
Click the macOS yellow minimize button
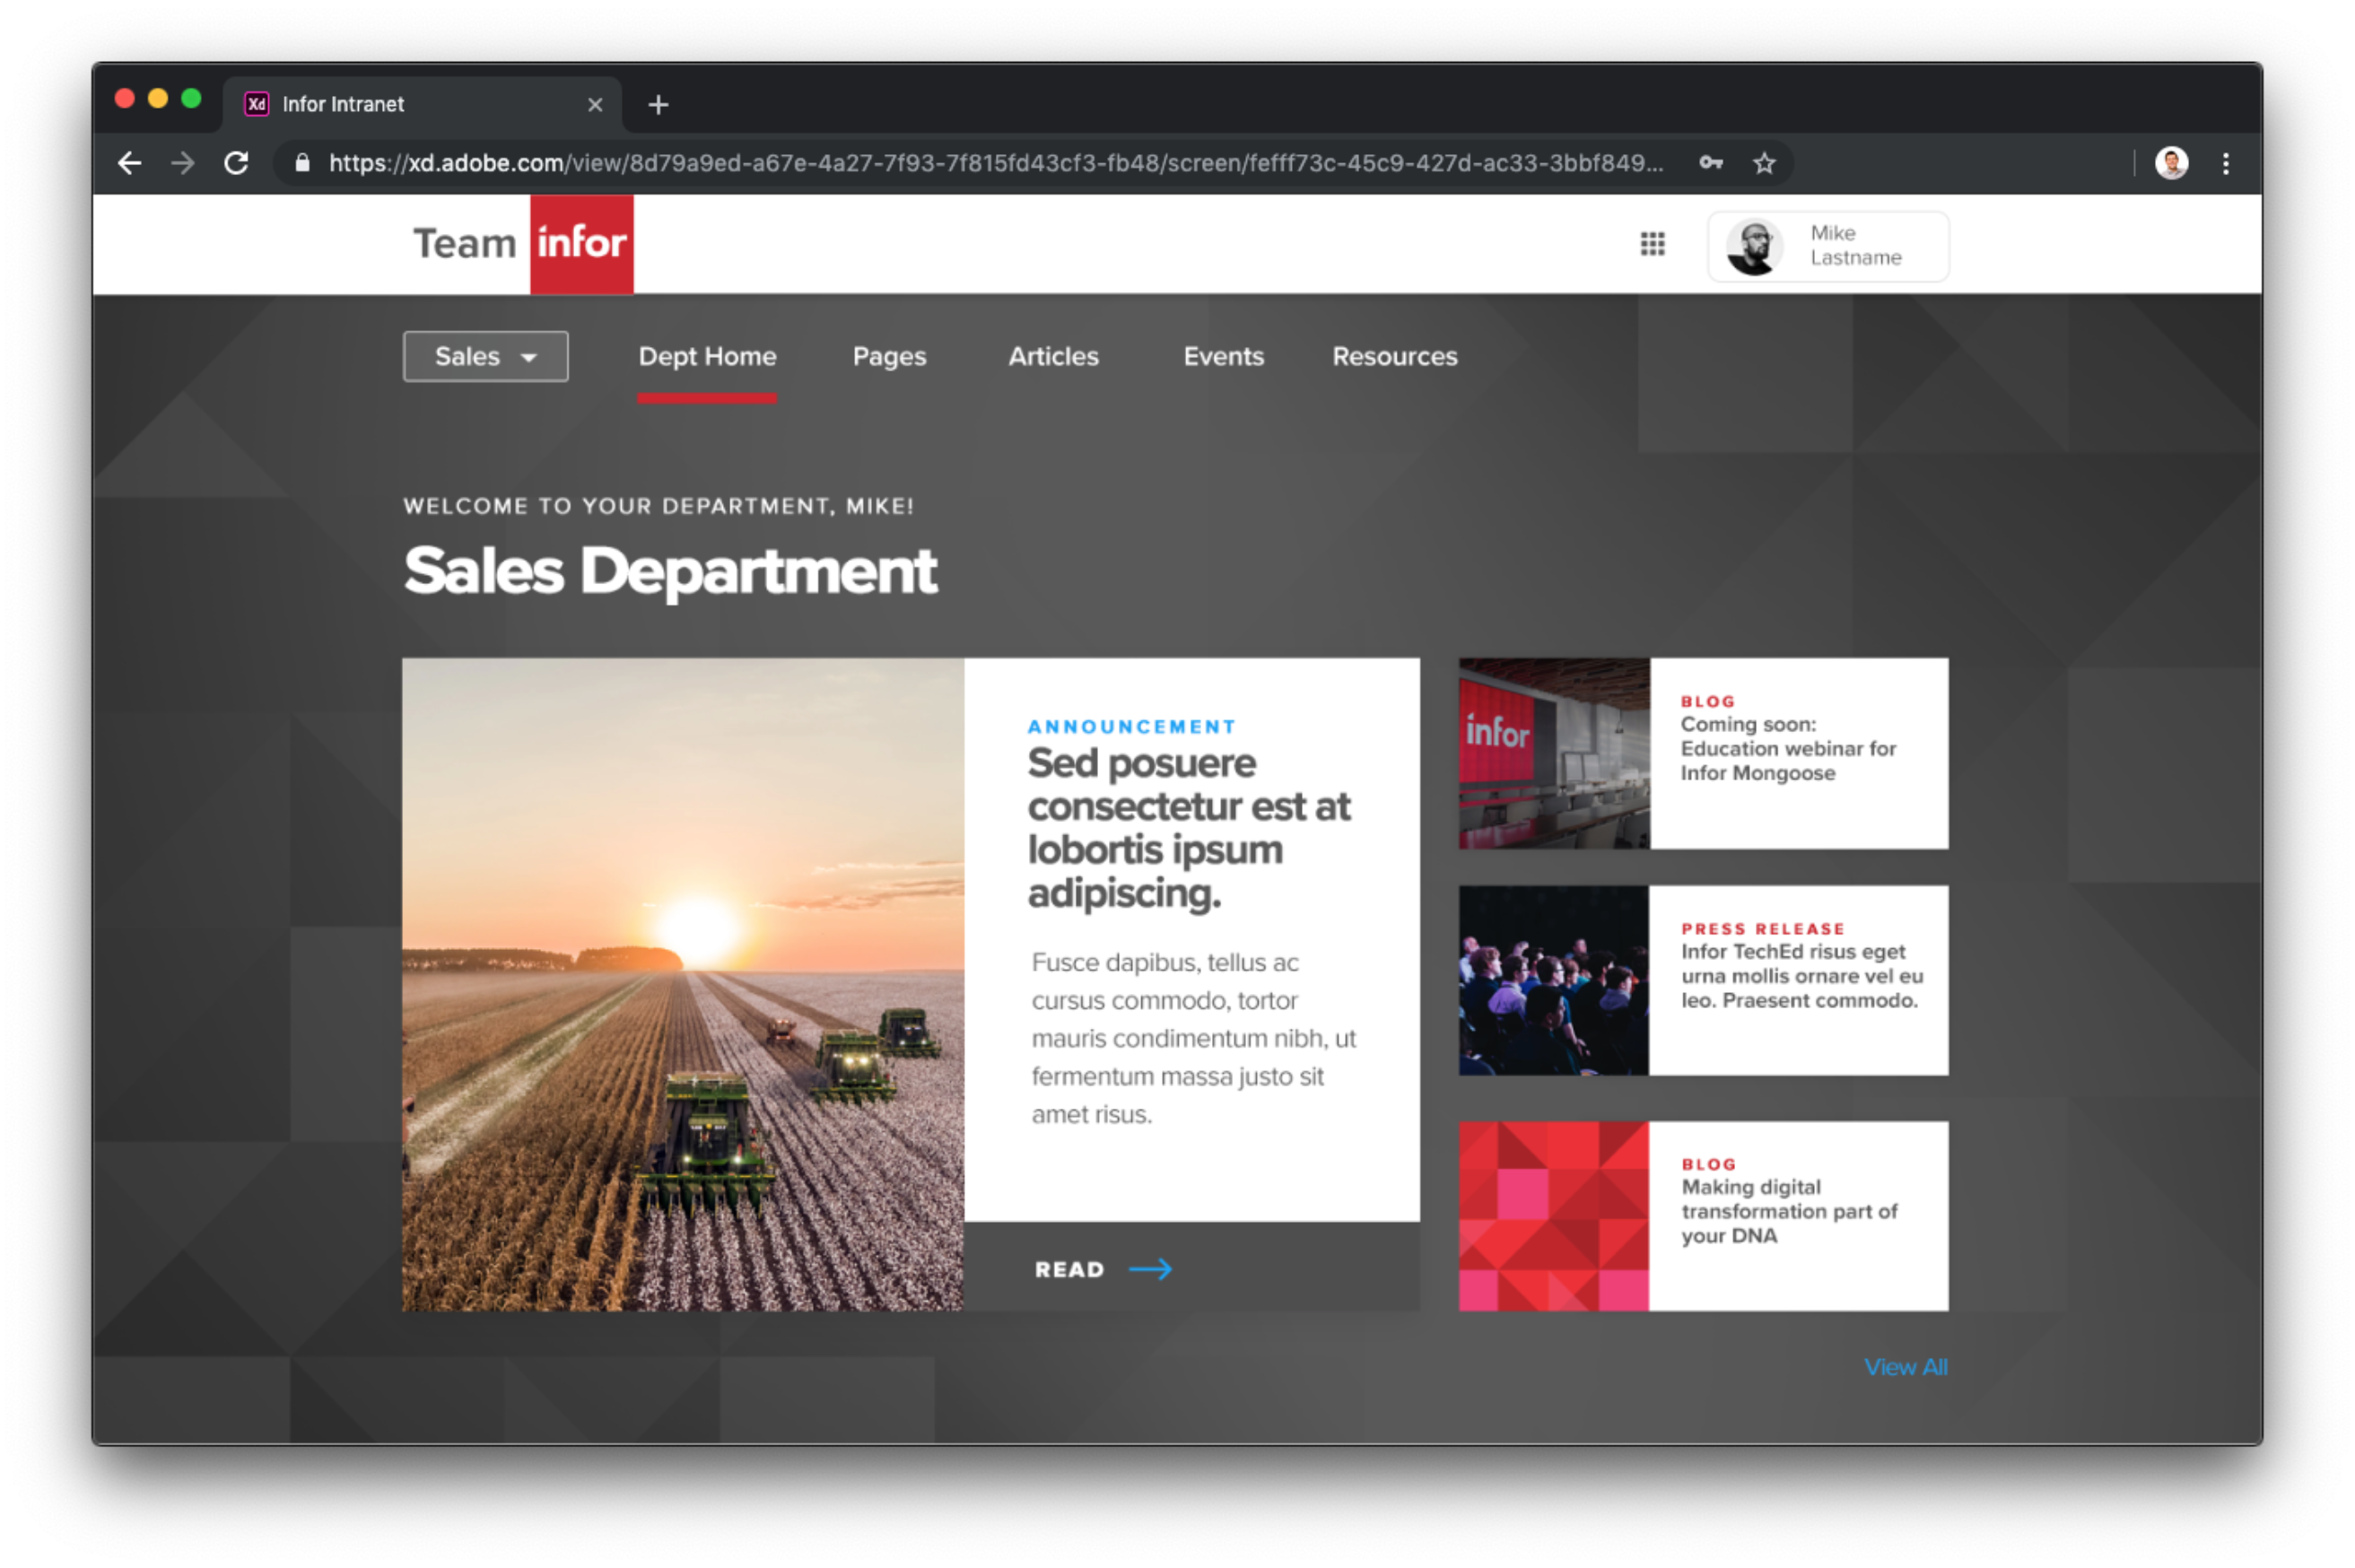coord(158,98)
